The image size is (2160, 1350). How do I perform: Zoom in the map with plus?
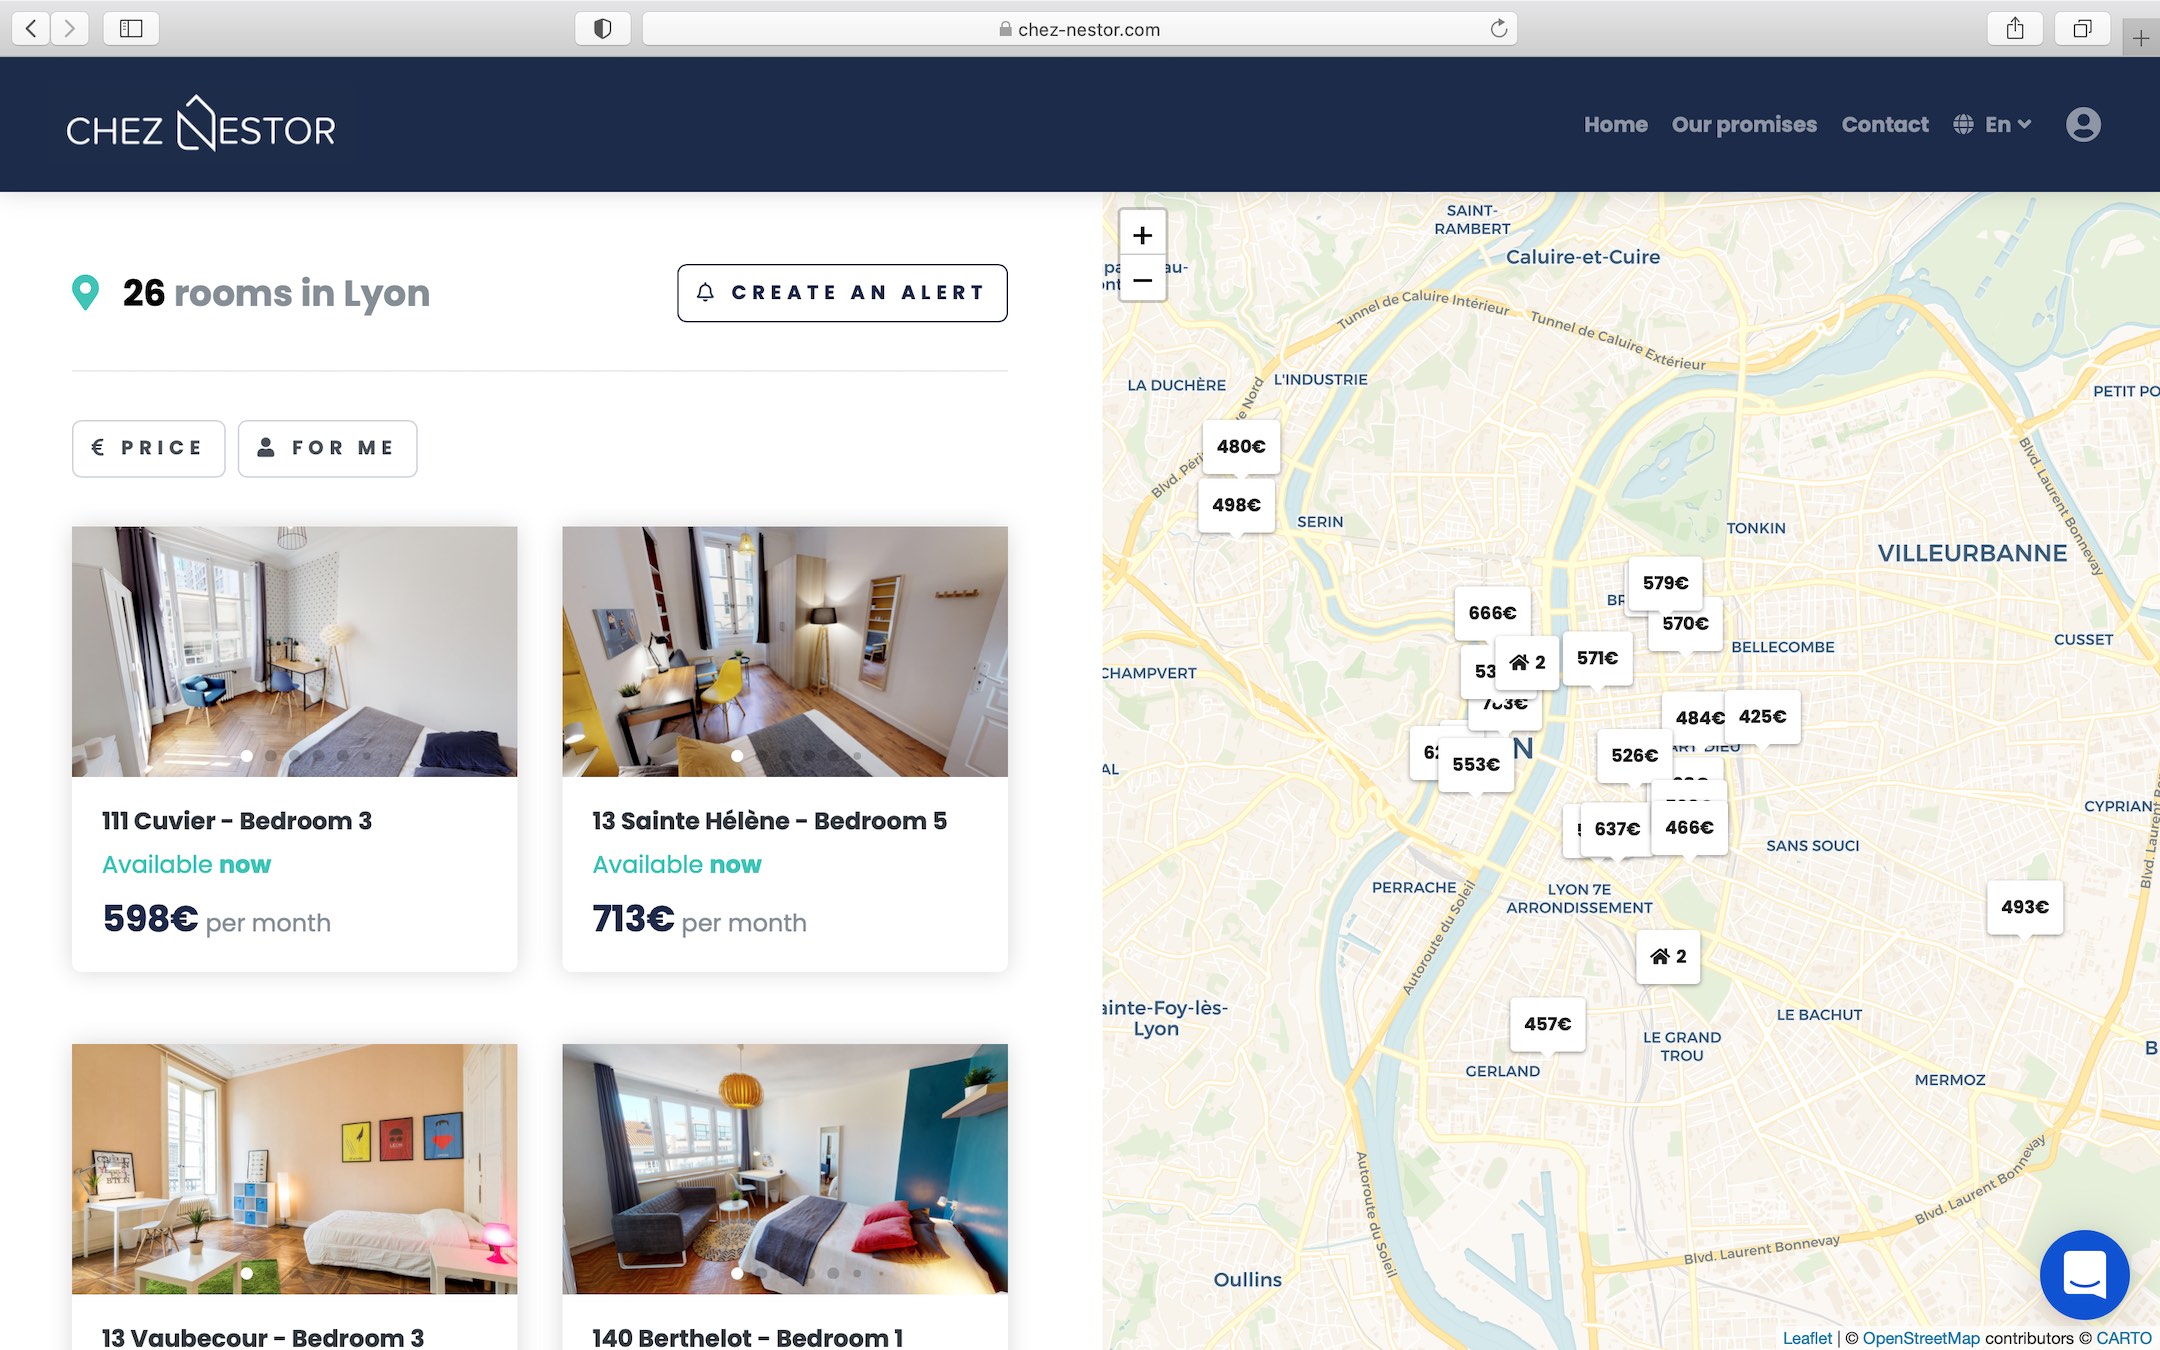(1142, 235)
